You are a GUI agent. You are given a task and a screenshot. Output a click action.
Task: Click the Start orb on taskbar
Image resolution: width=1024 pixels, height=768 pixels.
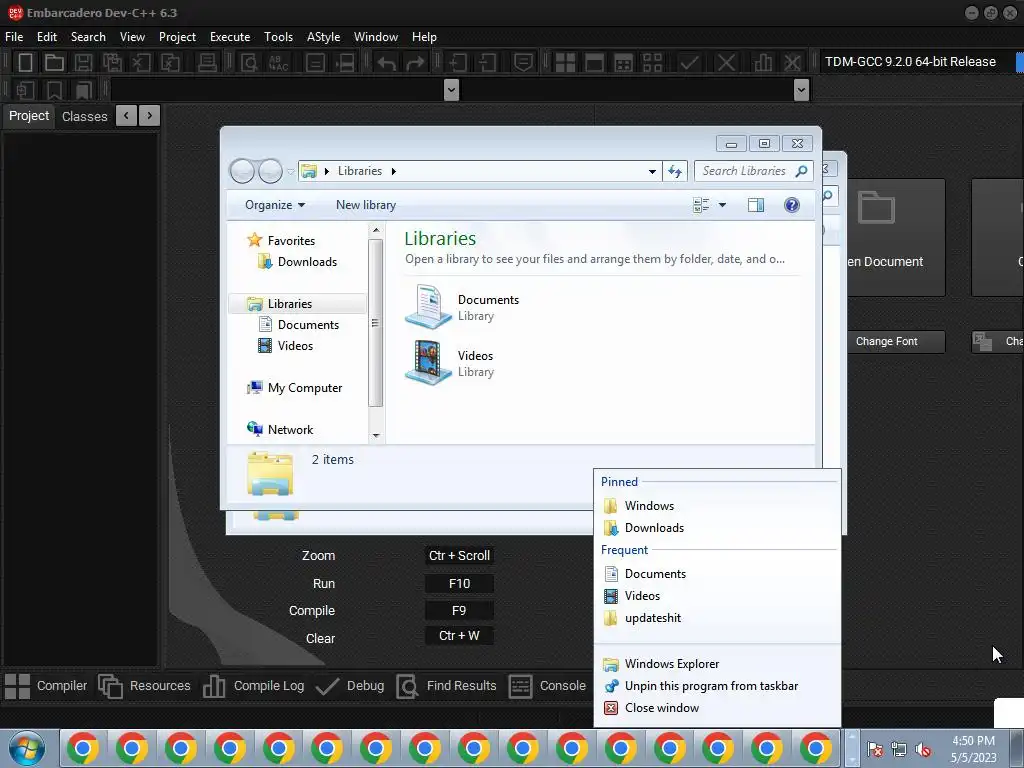(27, 748)
